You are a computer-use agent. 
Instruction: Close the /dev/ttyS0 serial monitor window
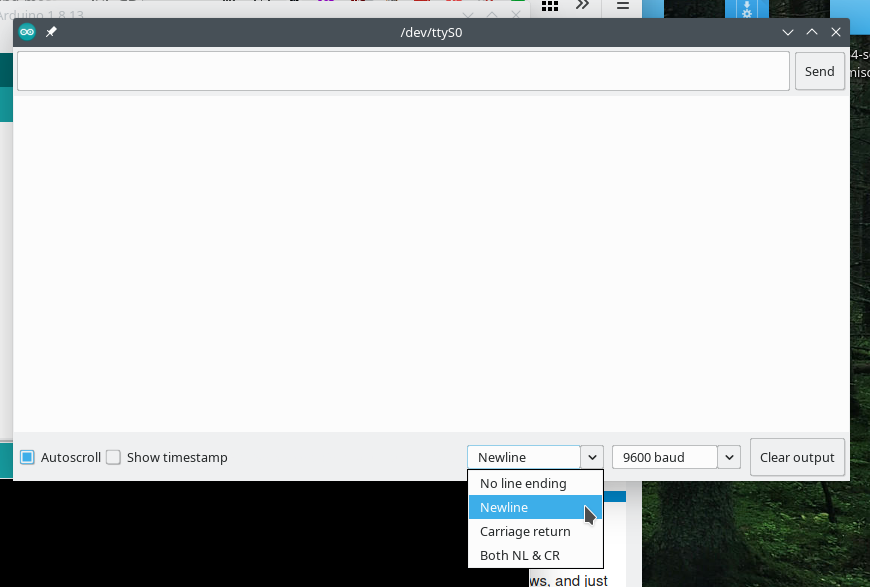tap(836, 32)
